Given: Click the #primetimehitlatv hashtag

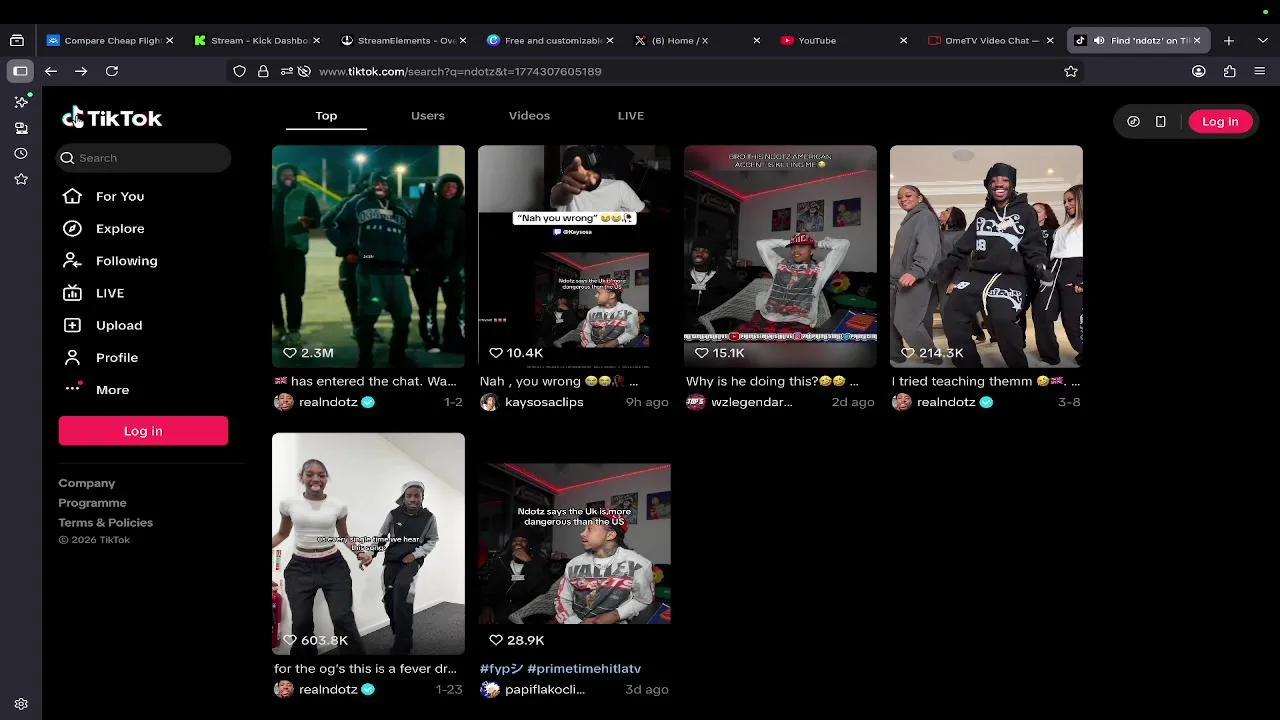Looking at the screenshot, I should click(584, 668).
